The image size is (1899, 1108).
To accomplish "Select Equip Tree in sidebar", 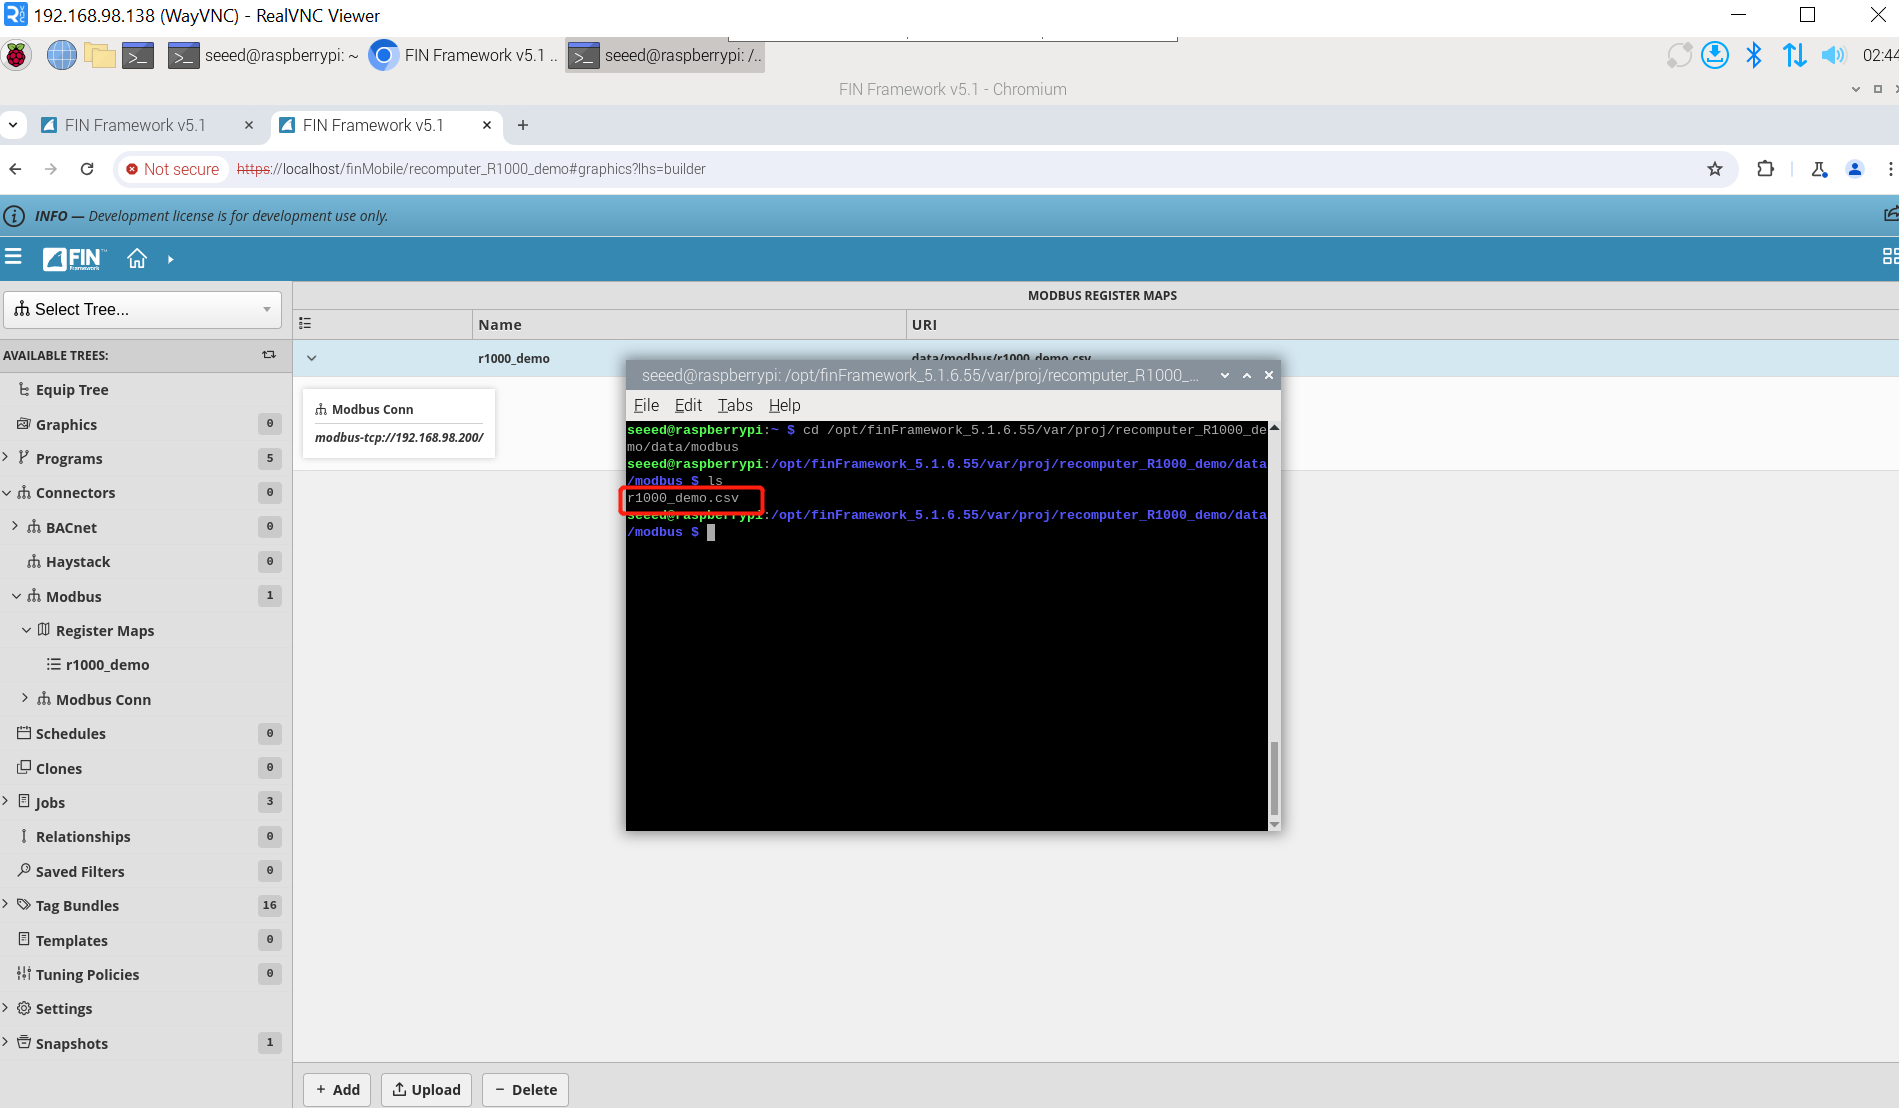I will pyautogui.click(x=72, y=390).
